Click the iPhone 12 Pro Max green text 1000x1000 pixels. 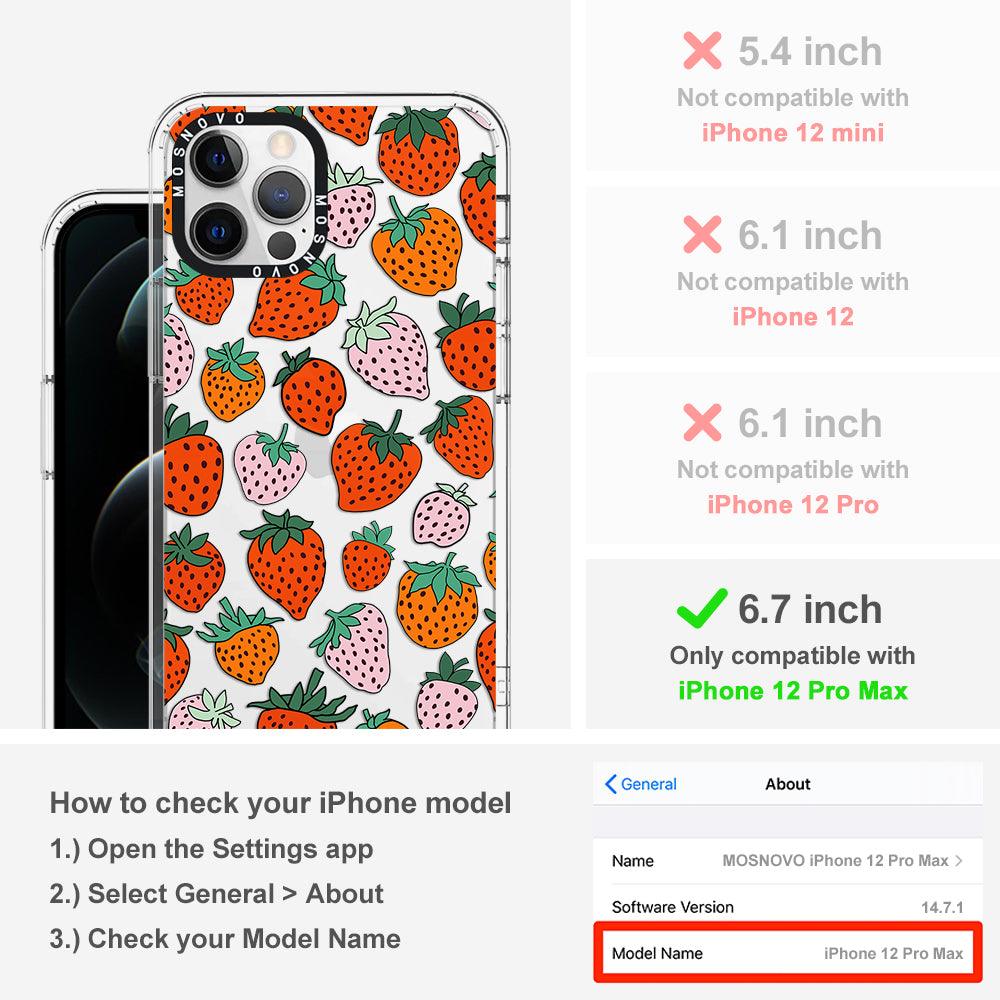(793, 691)
